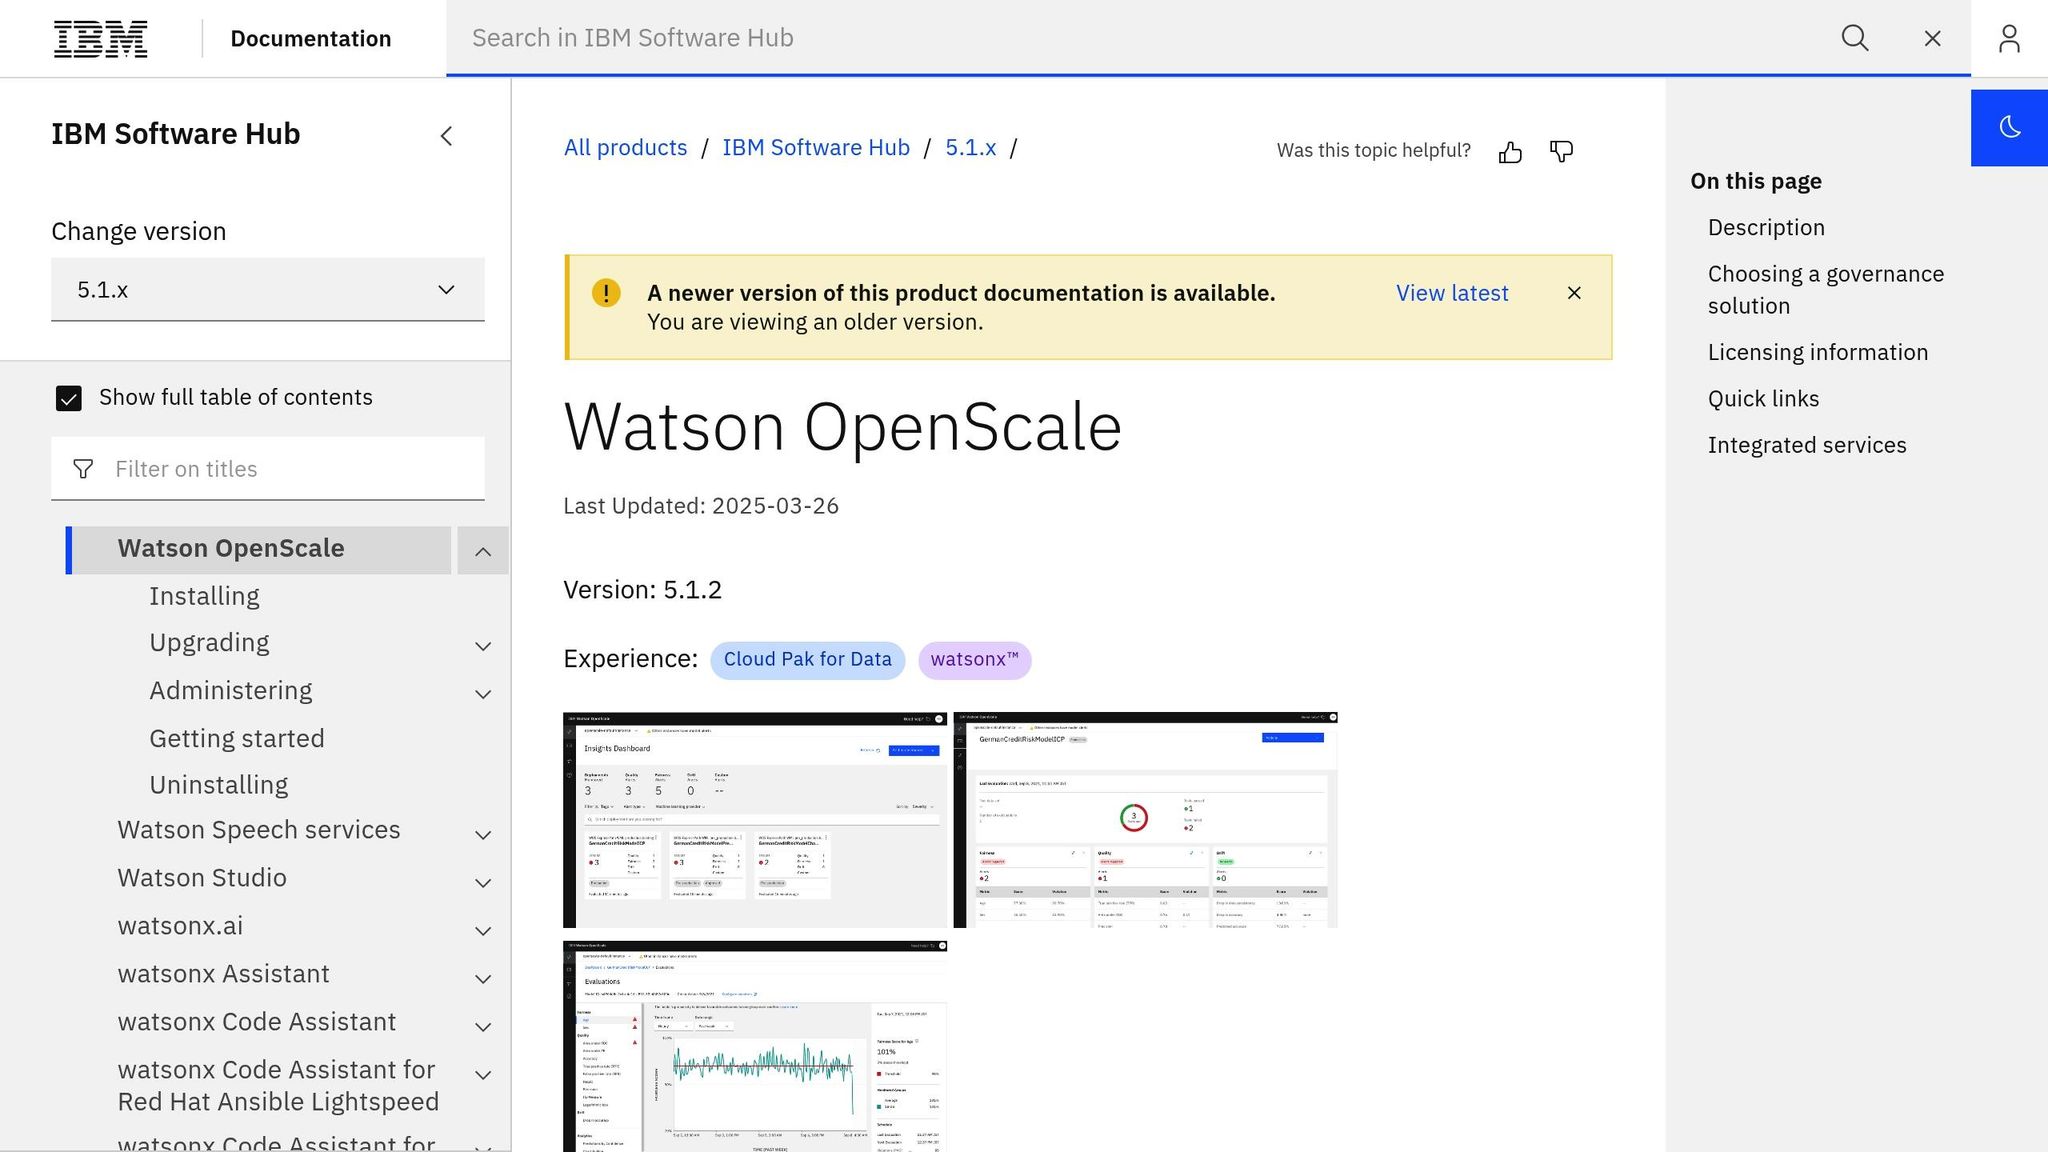Click the IBM logo

click(x=100, y=38)
